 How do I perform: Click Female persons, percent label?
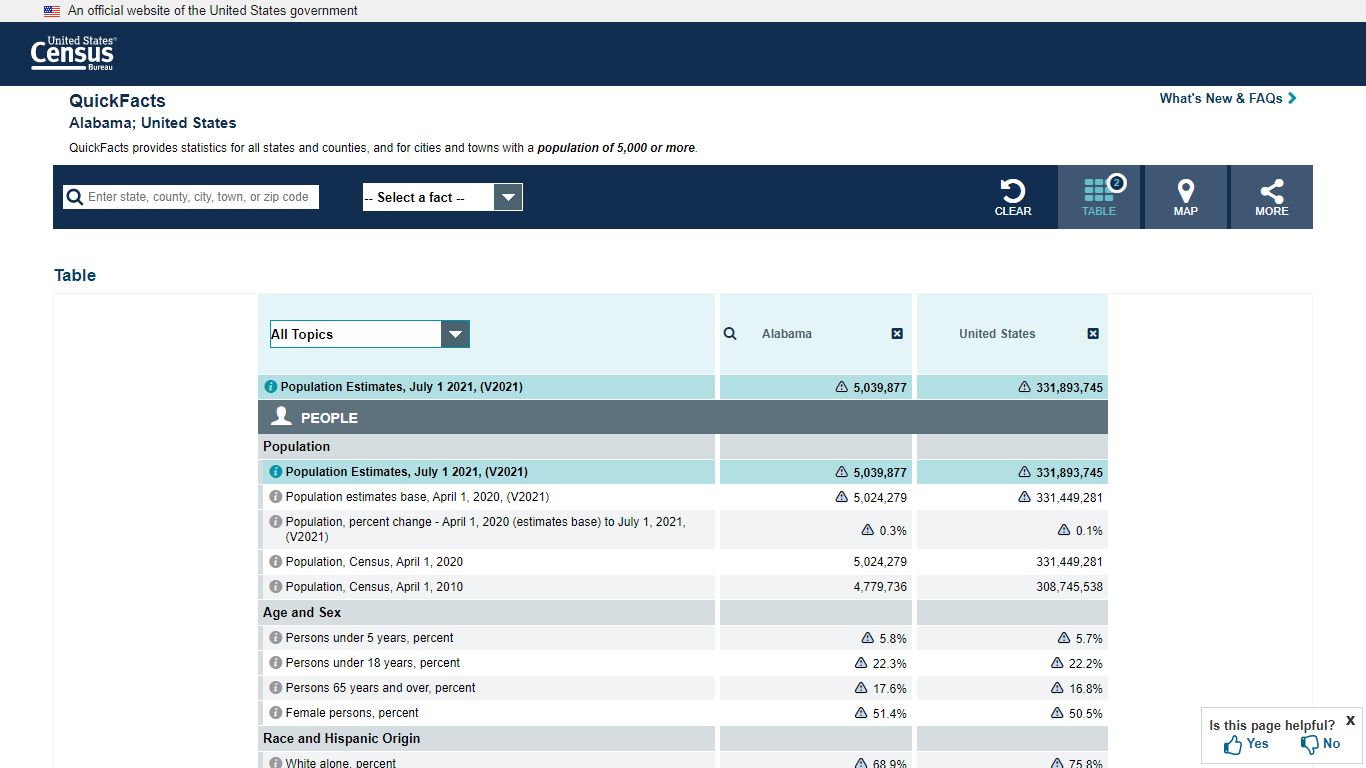tap(352, 713)
